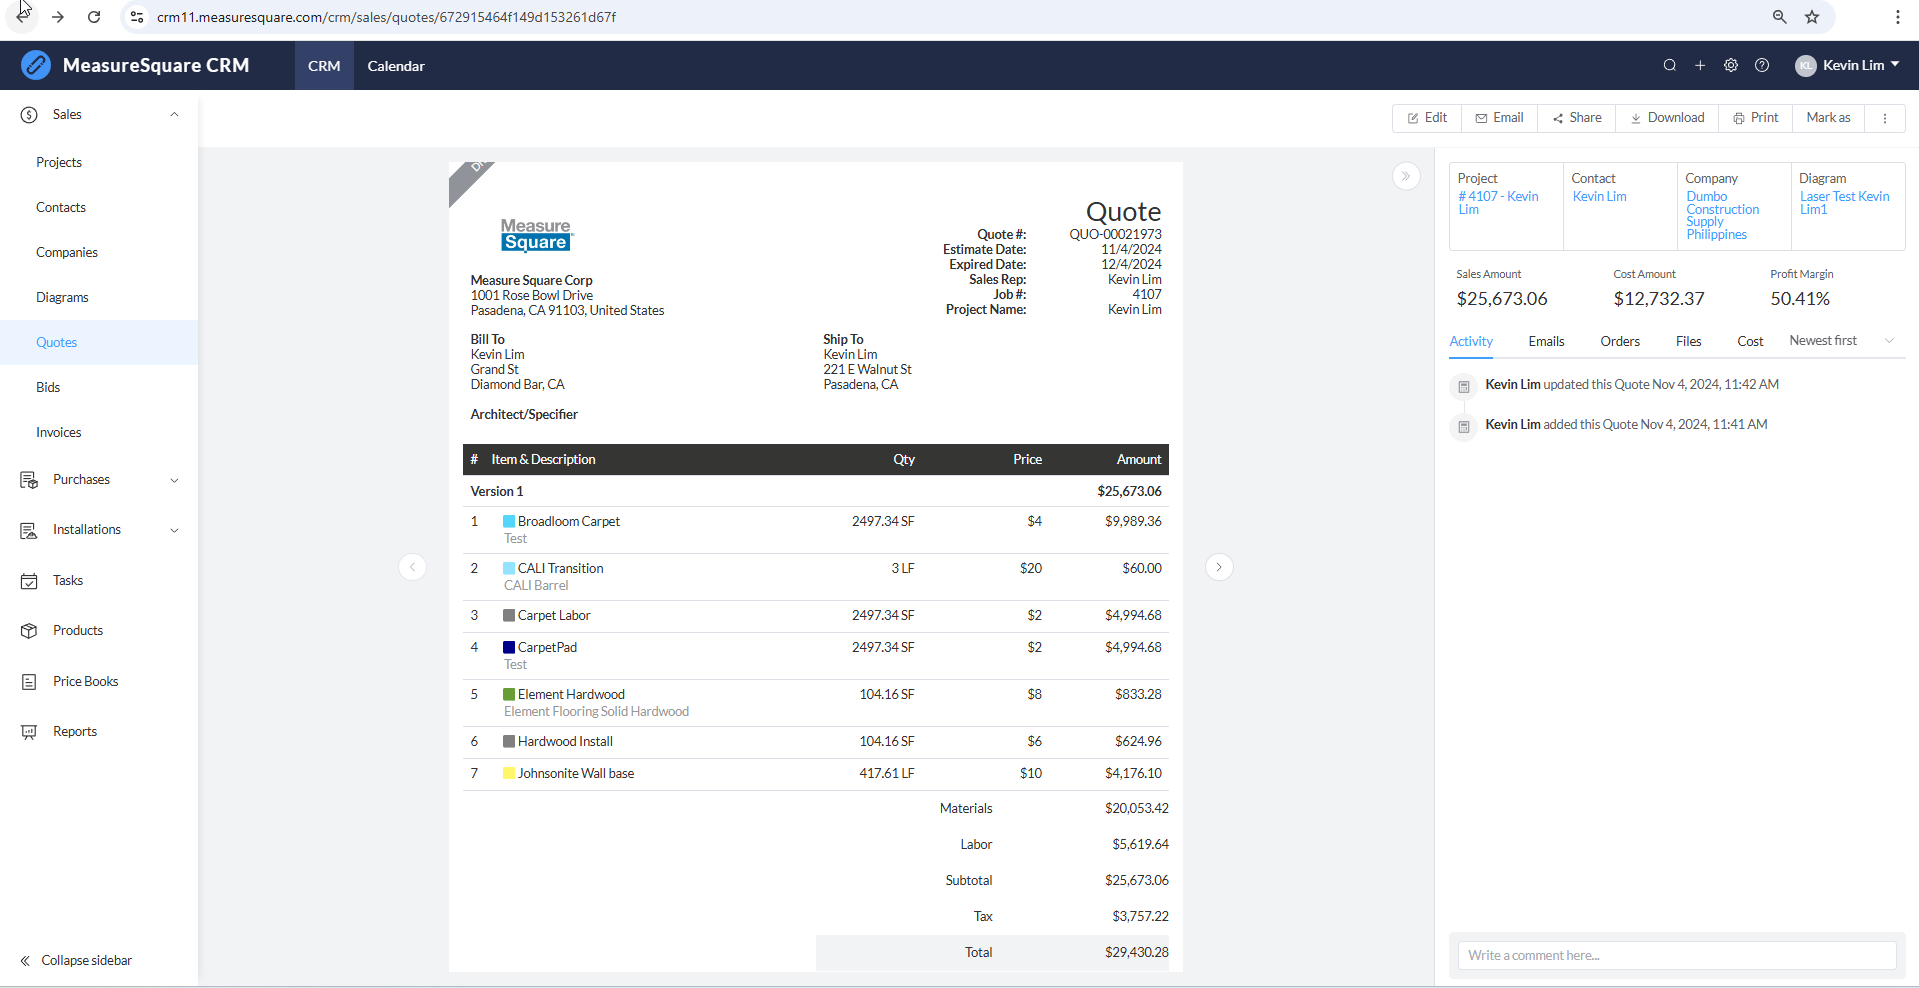Viewport: 1919px width, 988px height.
Task: Go to previous quote page arrow
Action: click(413, 567)
